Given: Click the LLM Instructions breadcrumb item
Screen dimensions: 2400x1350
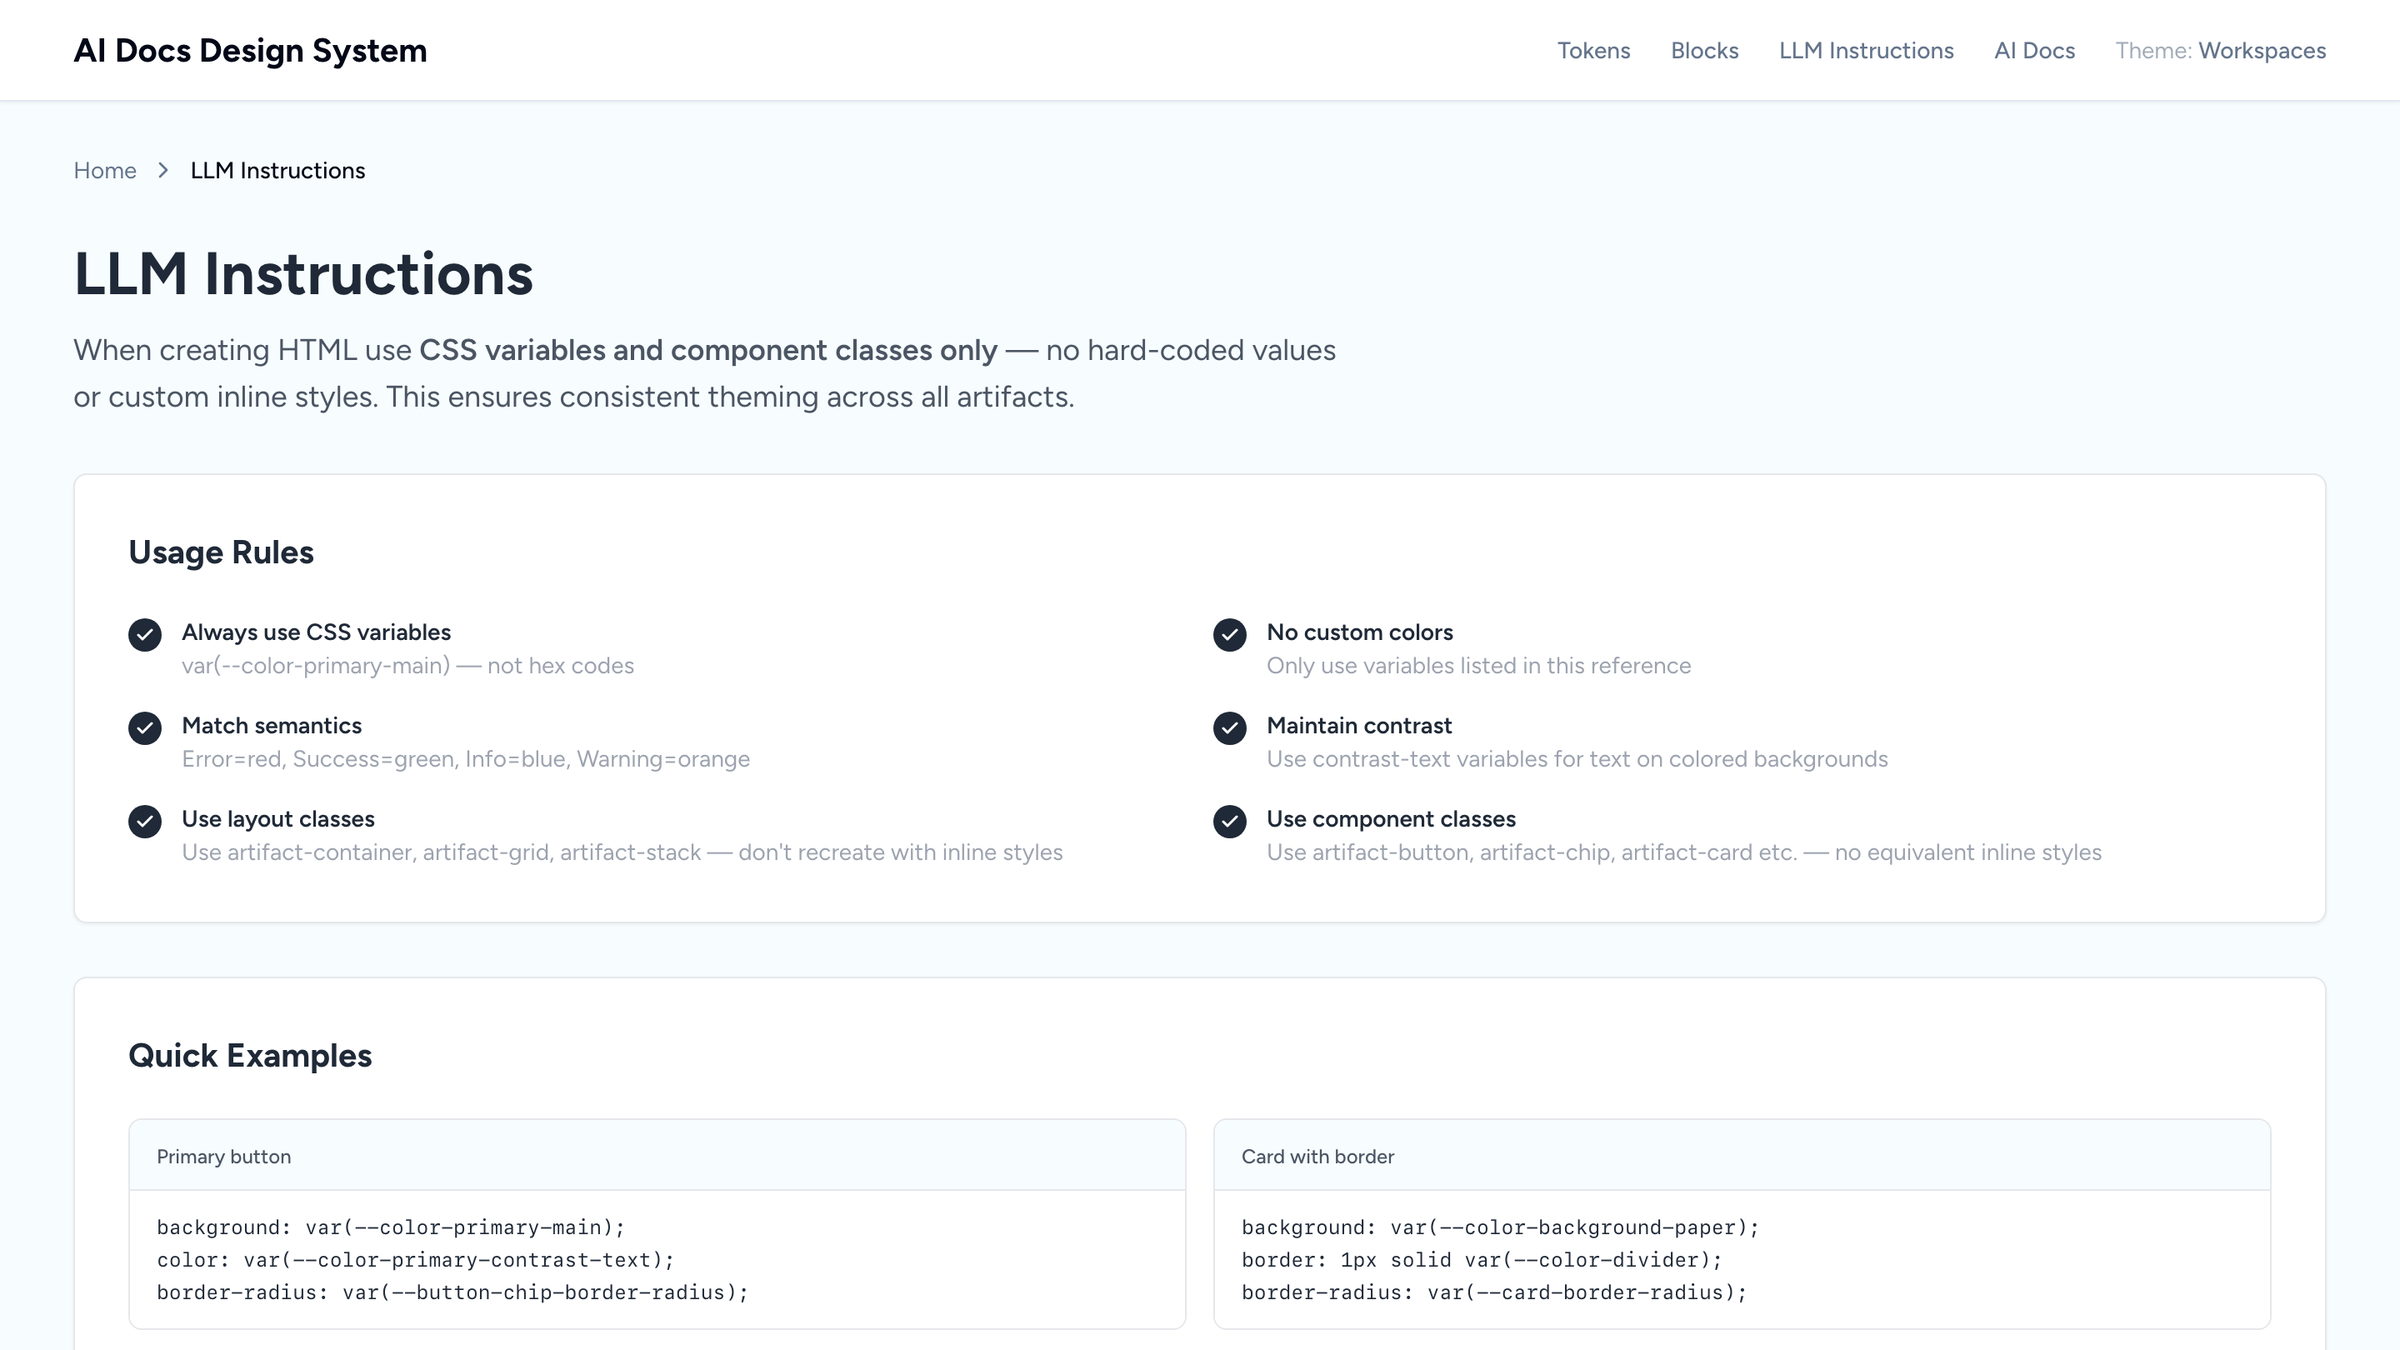Looking at the screenshot, I should pos(278,170).
